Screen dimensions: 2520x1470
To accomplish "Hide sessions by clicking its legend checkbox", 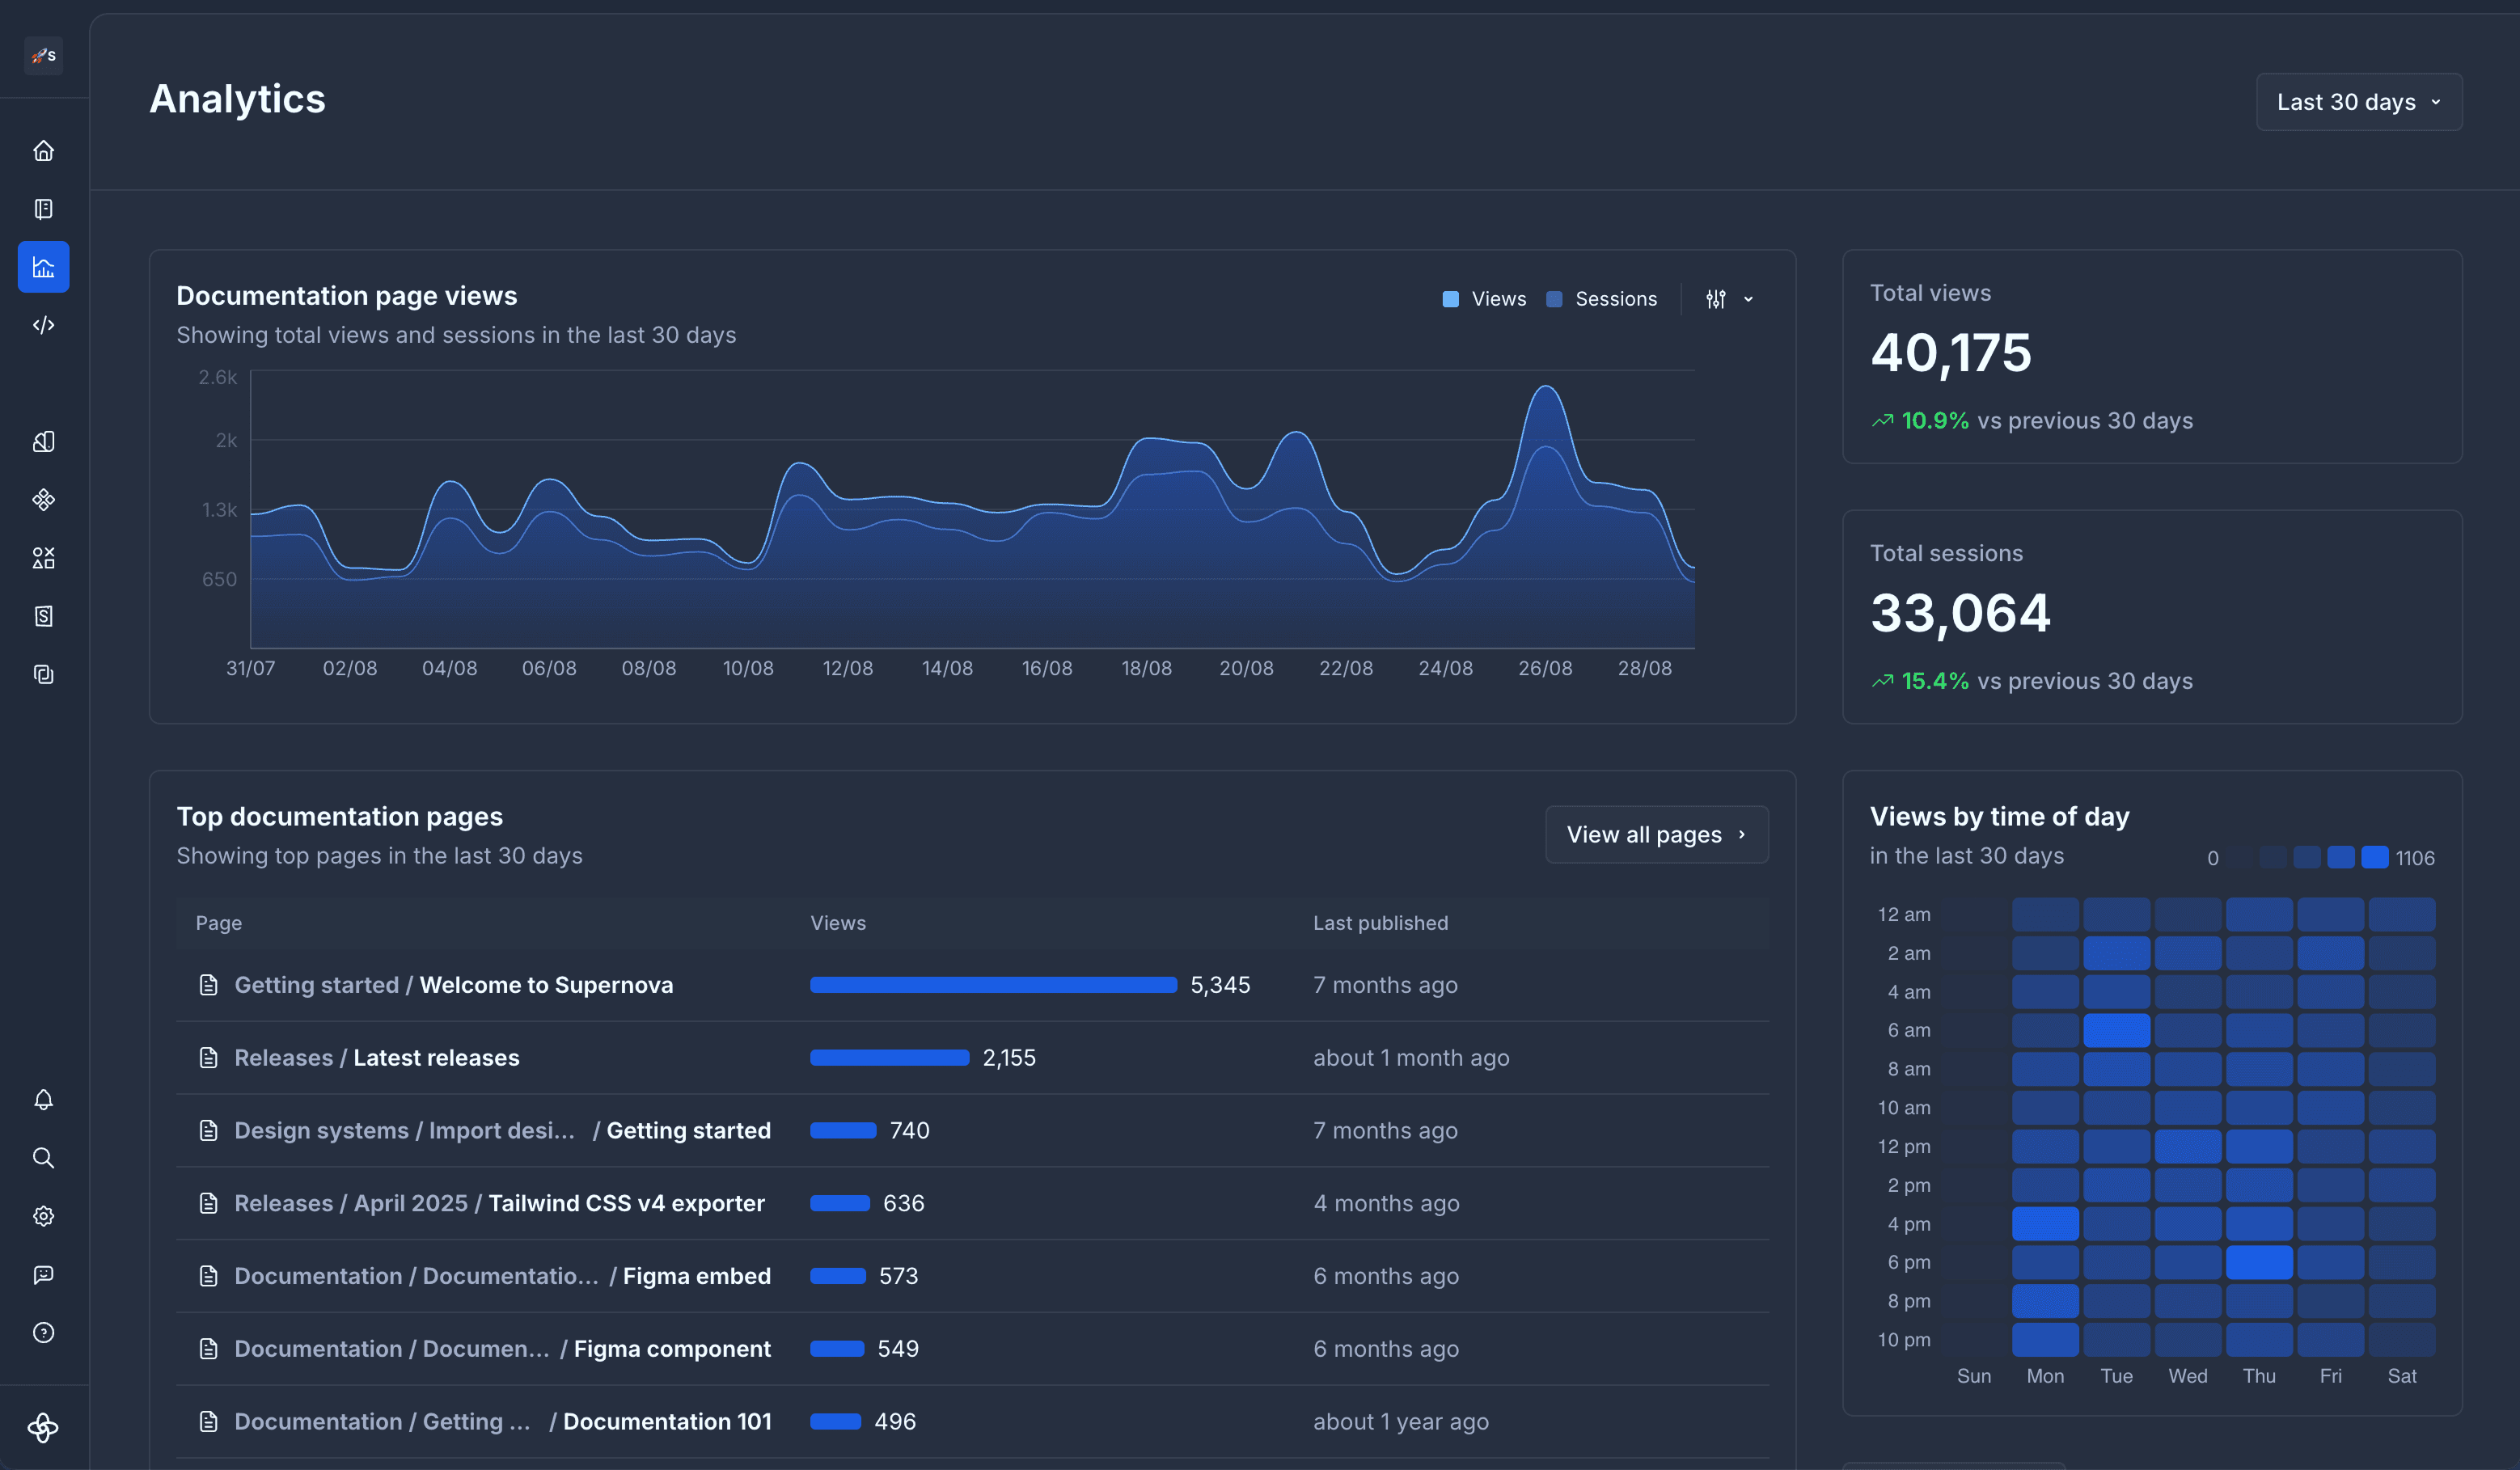I will (1555, 298).
